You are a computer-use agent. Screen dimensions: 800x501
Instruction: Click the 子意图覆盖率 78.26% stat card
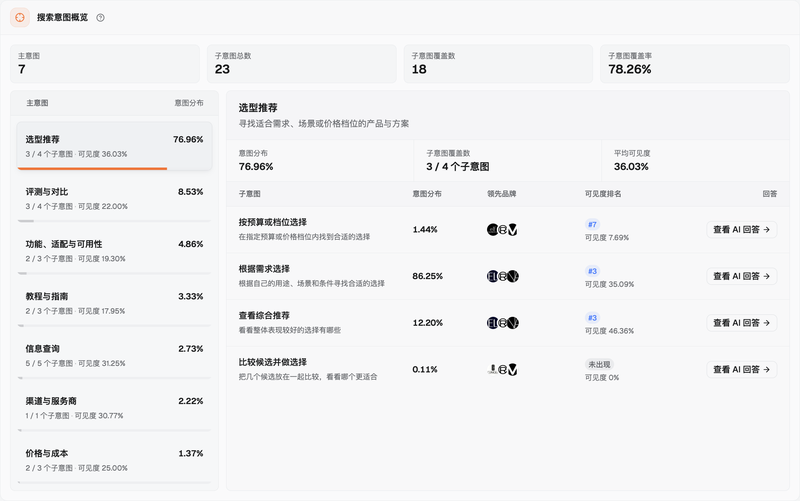tap(695, 64)
